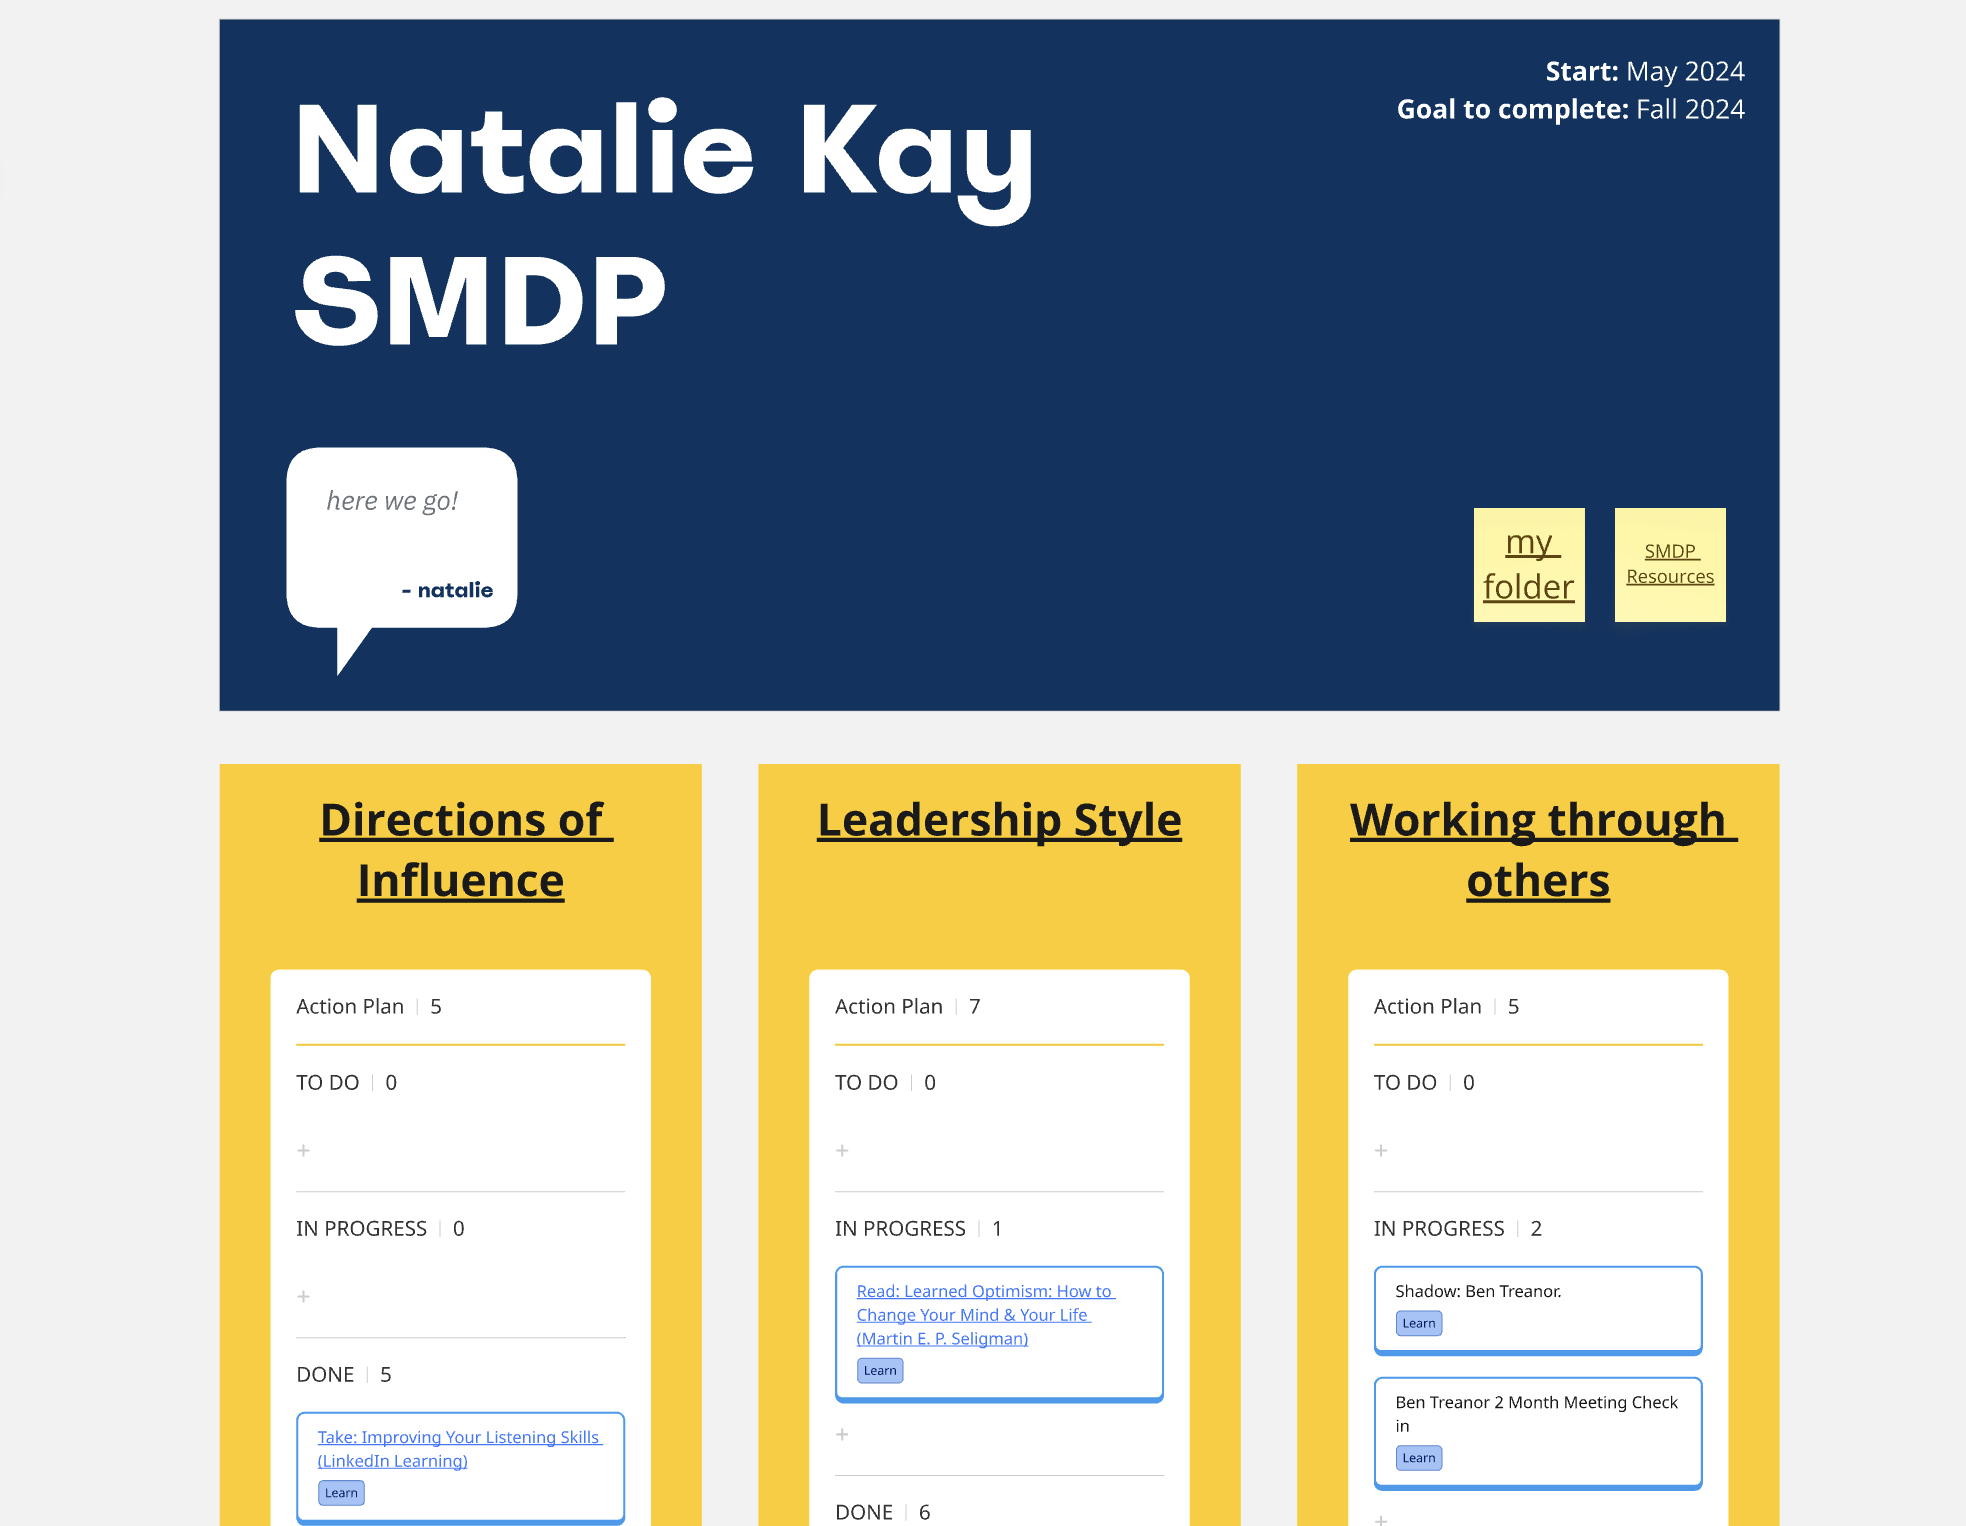Click the plus under Directions TO DO
Viewport: 1966px width, 1526px height.
pos(304,1151)
